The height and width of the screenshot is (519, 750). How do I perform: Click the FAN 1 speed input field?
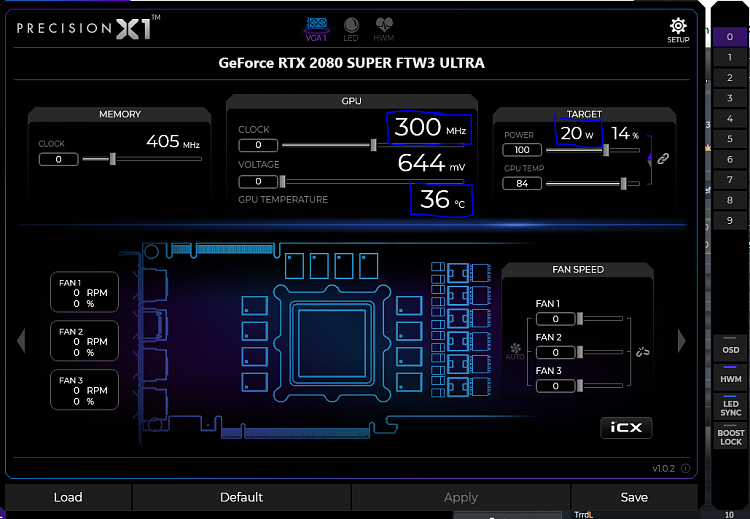(555, 319)
